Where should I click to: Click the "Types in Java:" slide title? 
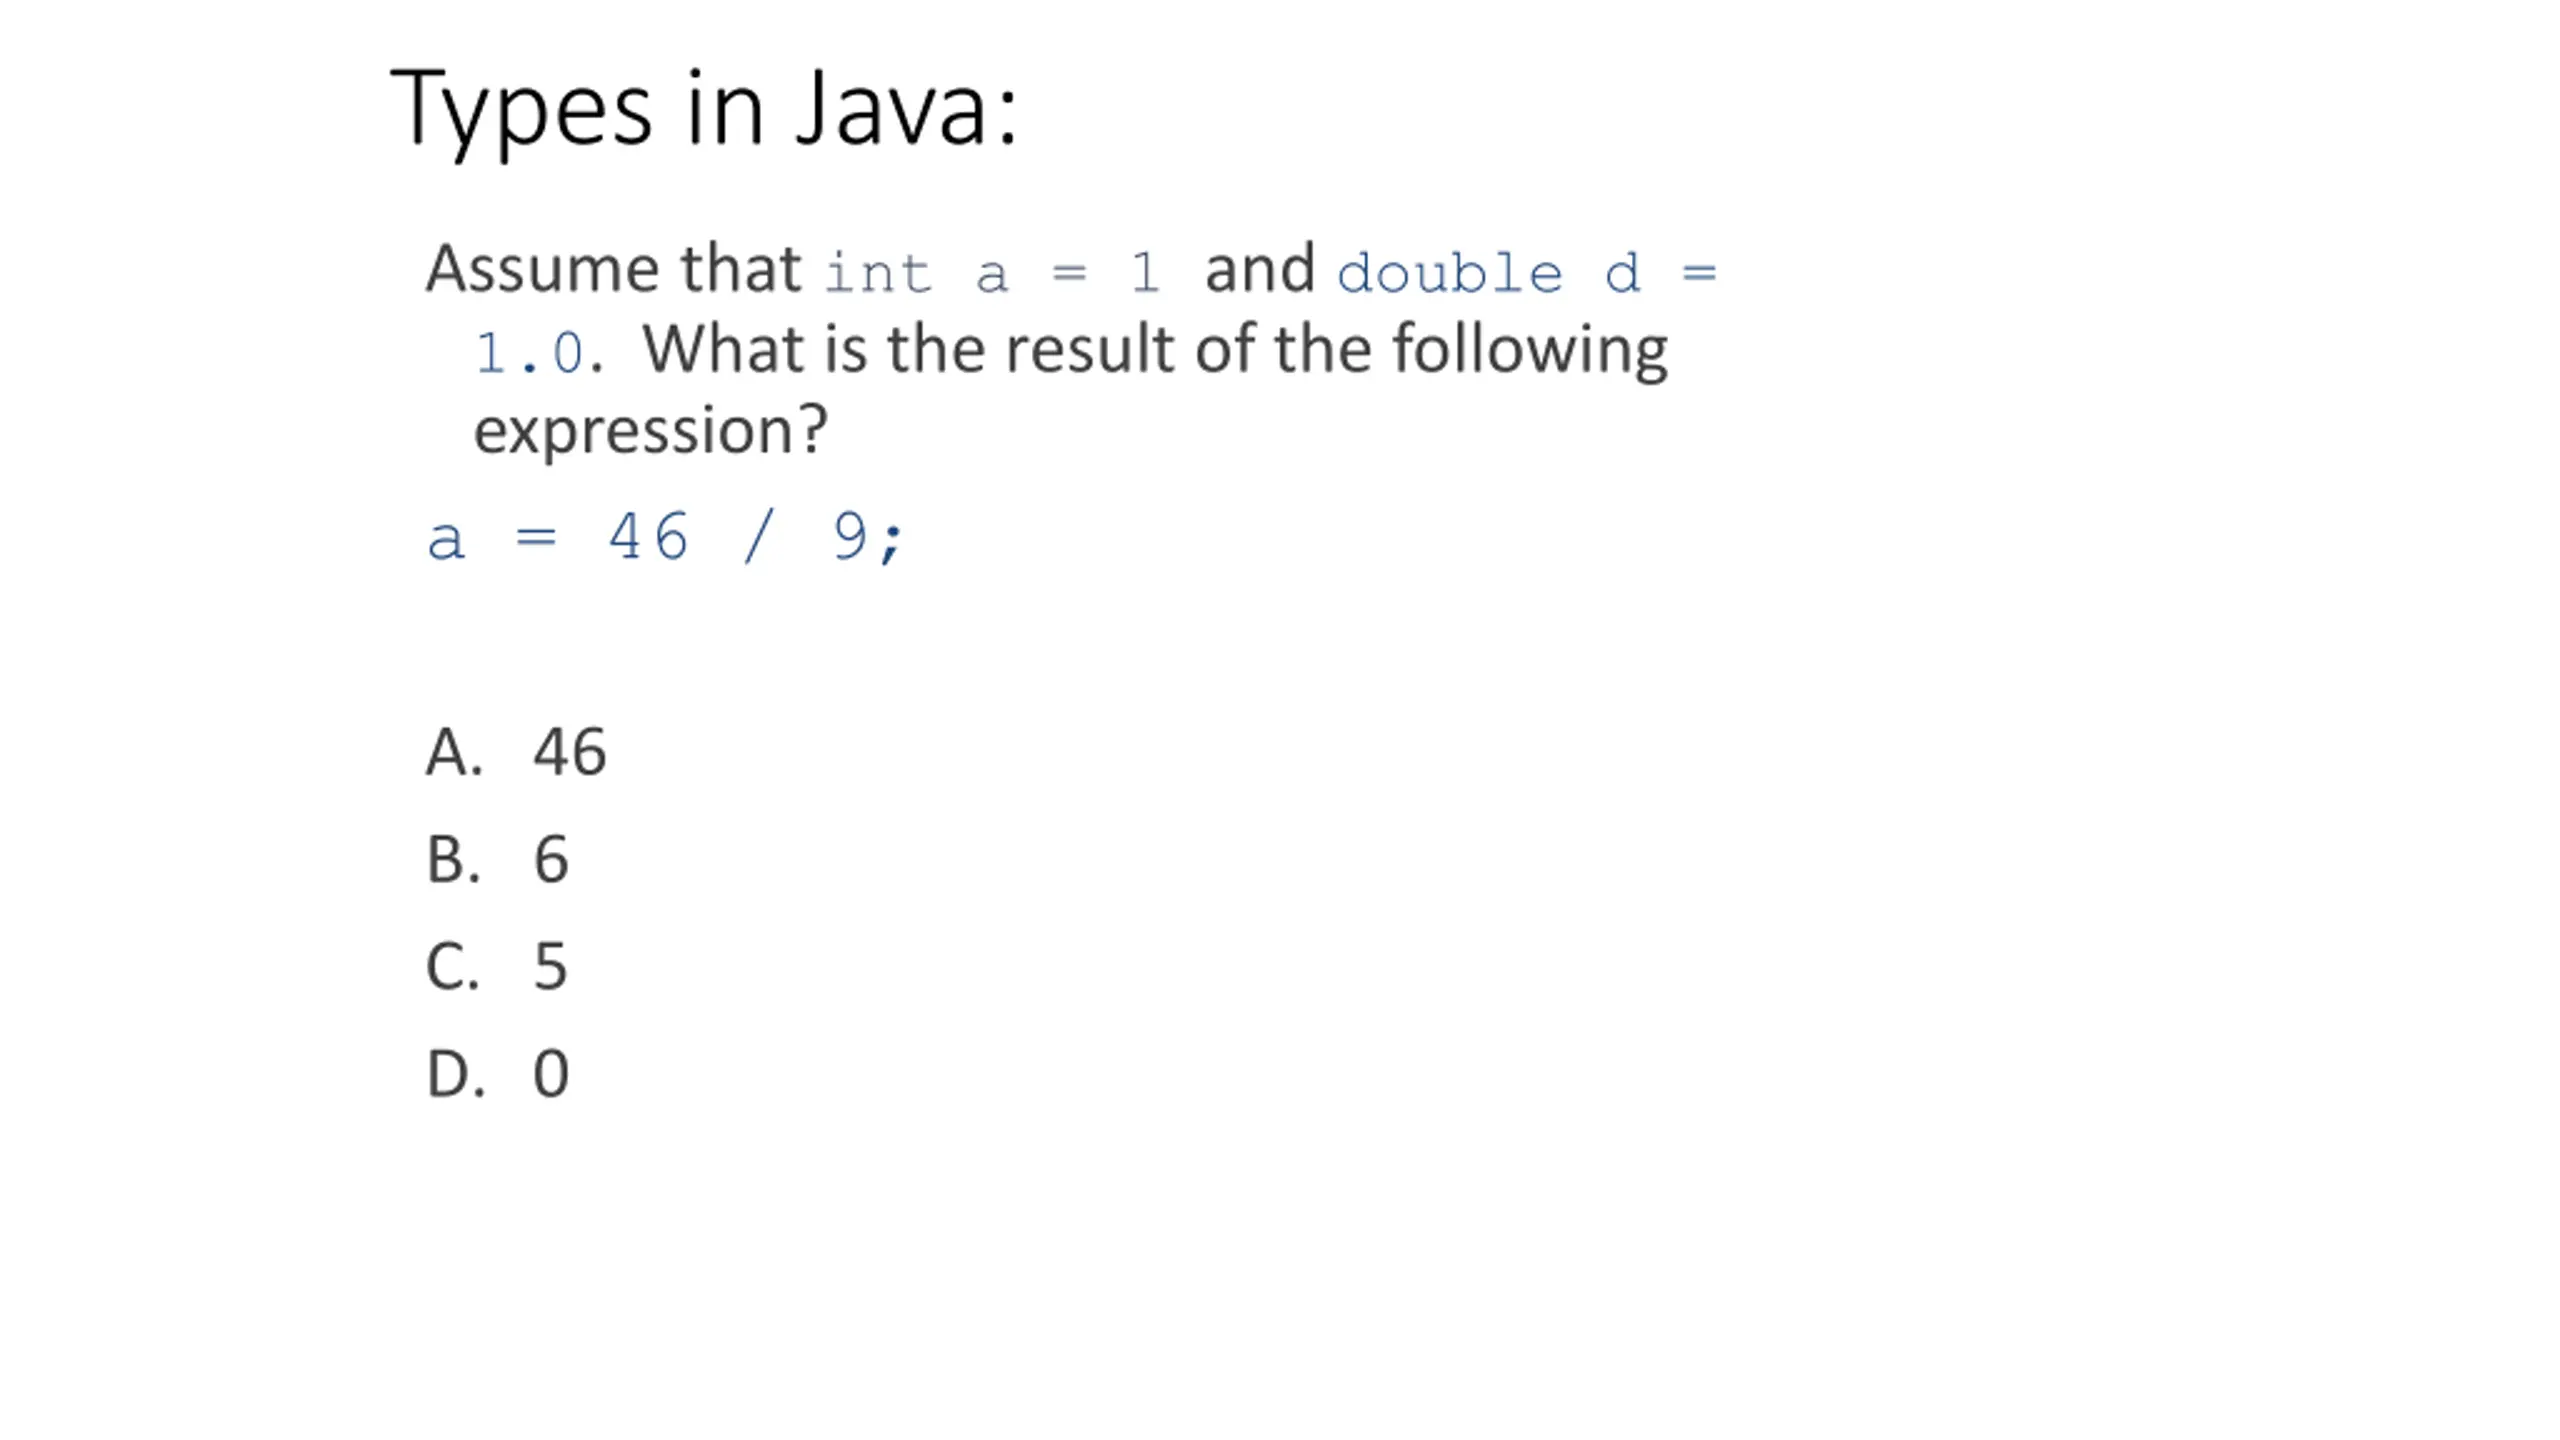click(704, 110)
